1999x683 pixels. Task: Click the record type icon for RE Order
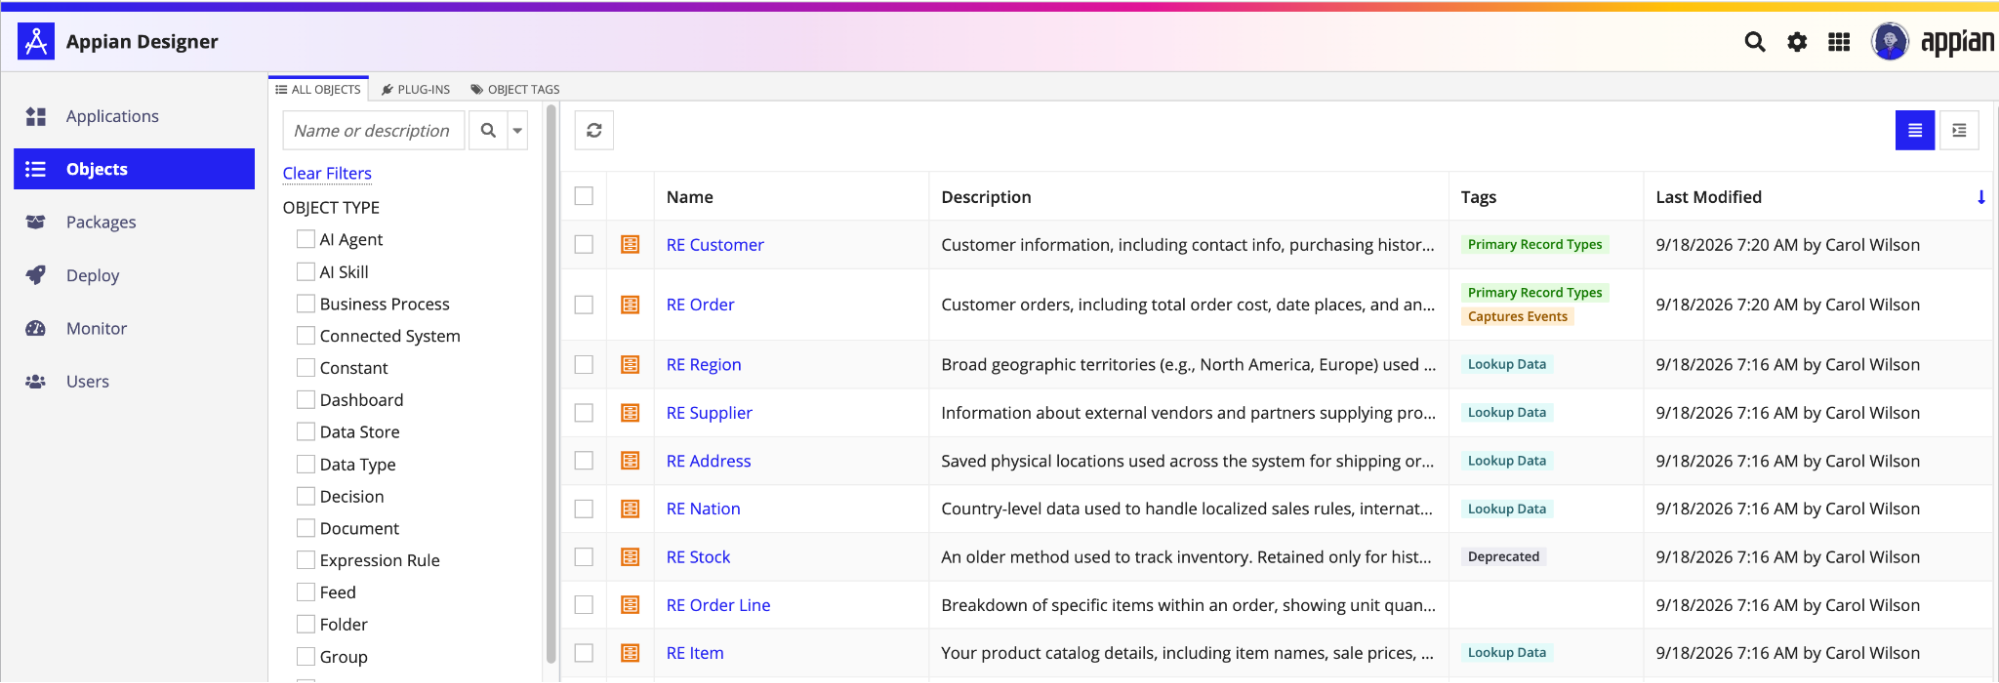click(630, 305)
